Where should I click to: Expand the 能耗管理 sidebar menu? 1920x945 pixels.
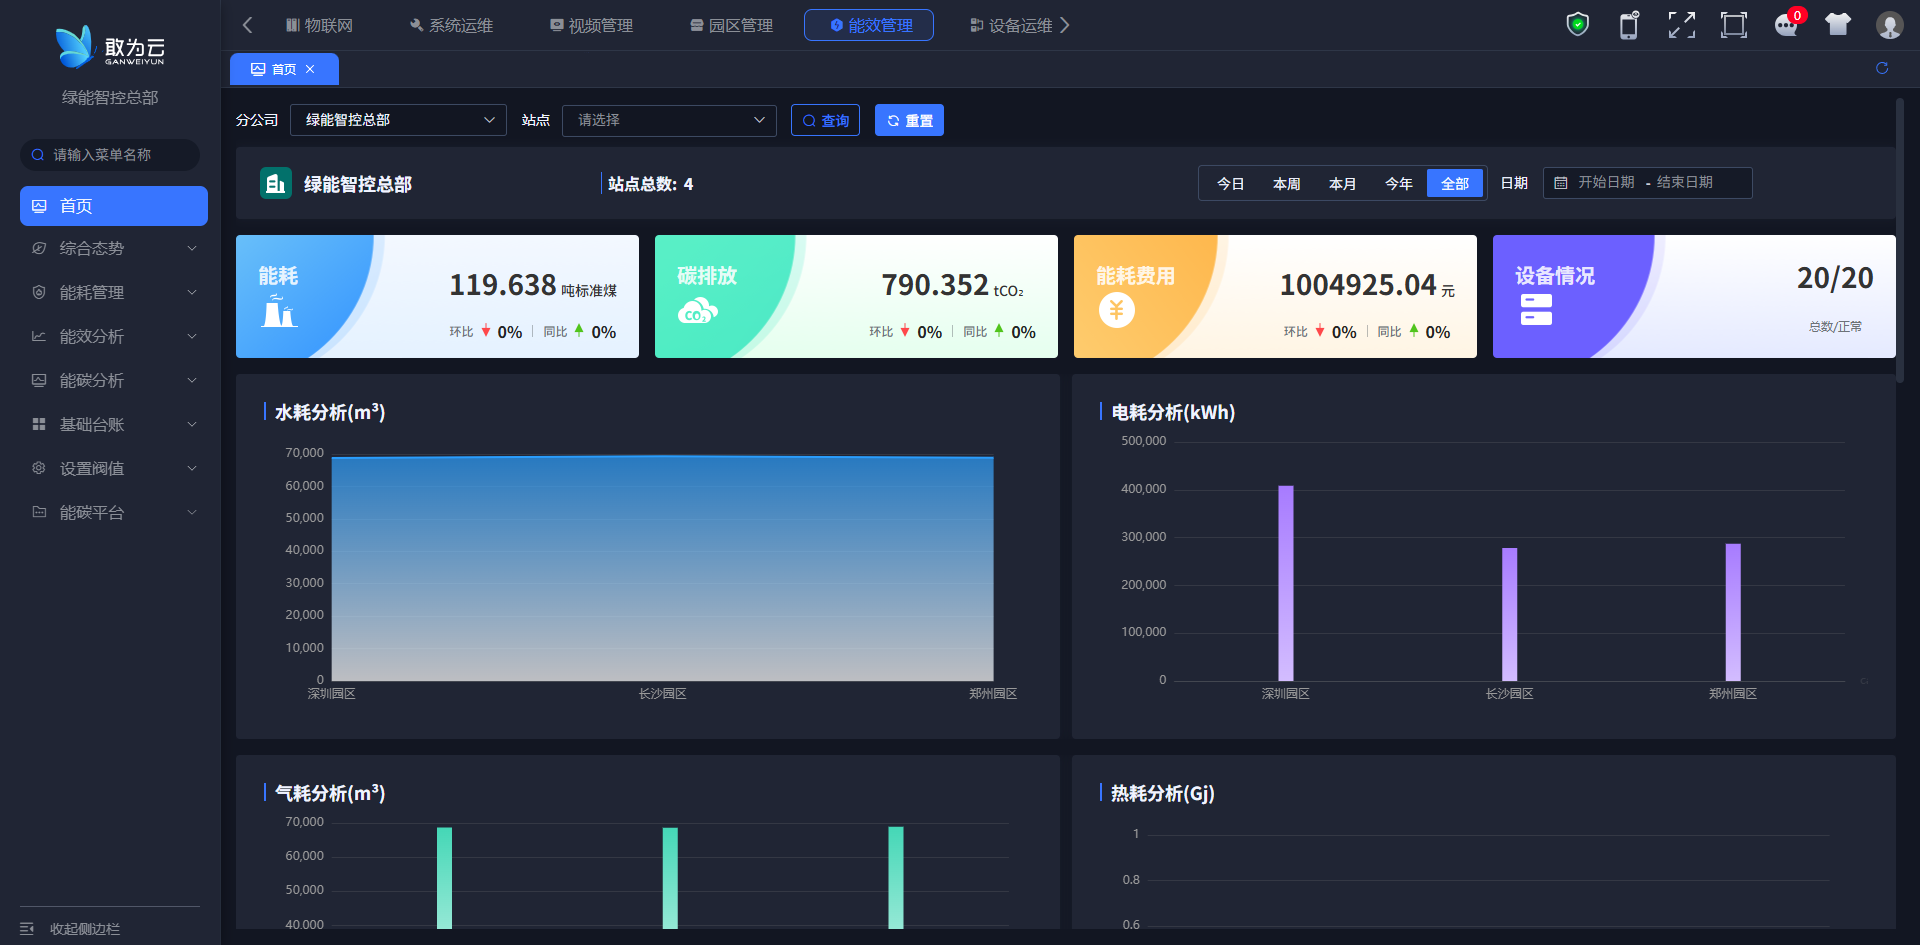coord(113,292)
